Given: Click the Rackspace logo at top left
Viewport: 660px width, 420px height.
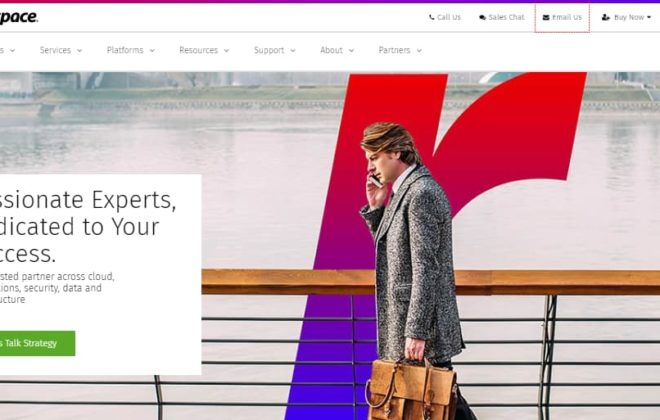Looking at the screenshot, I should (19, 17).
